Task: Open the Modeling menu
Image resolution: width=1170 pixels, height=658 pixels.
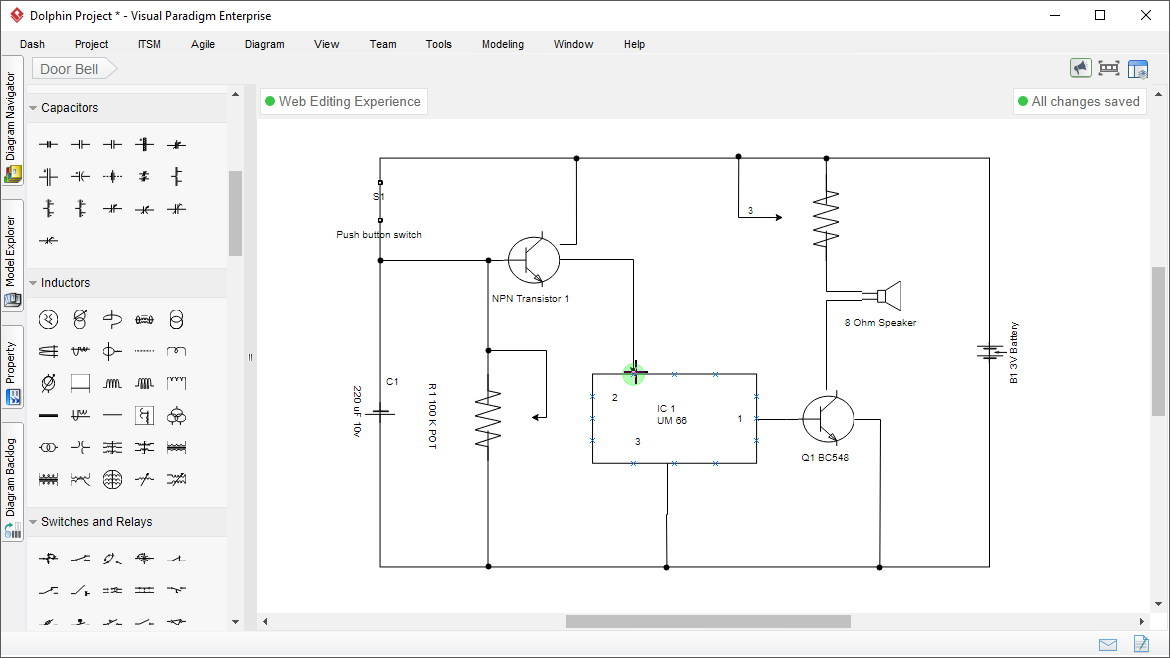Action: coord(502,44)
